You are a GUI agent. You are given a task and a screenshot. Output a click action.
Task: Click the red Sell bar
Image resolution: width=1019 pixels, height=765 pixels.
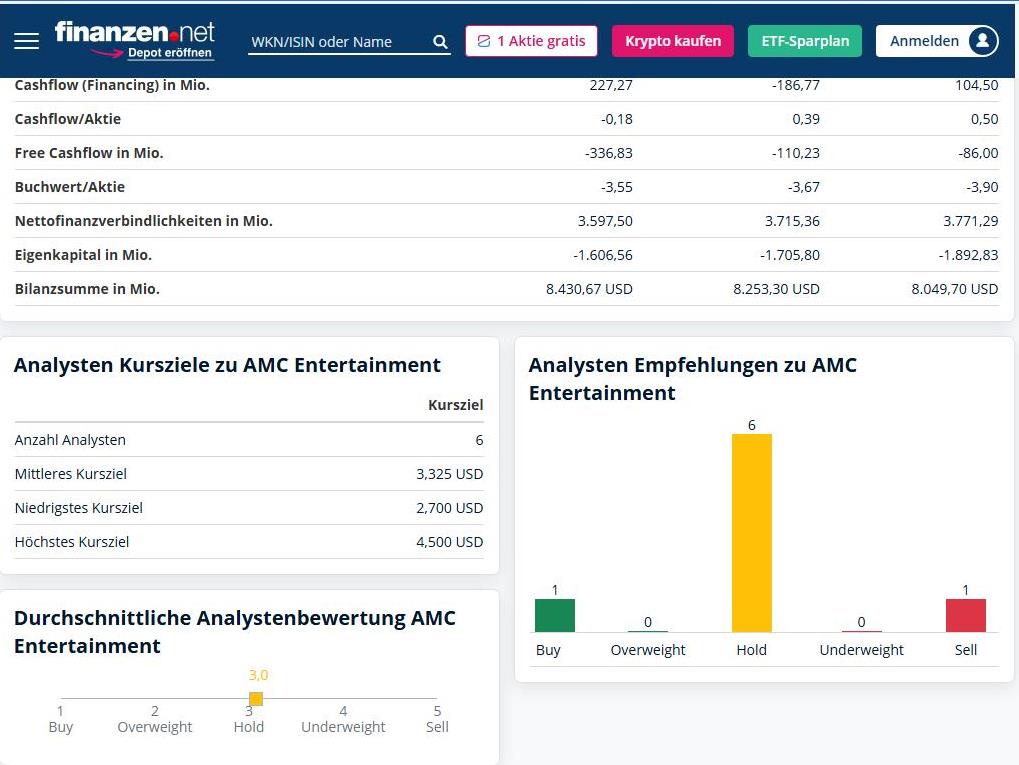[x=965, y=614]
